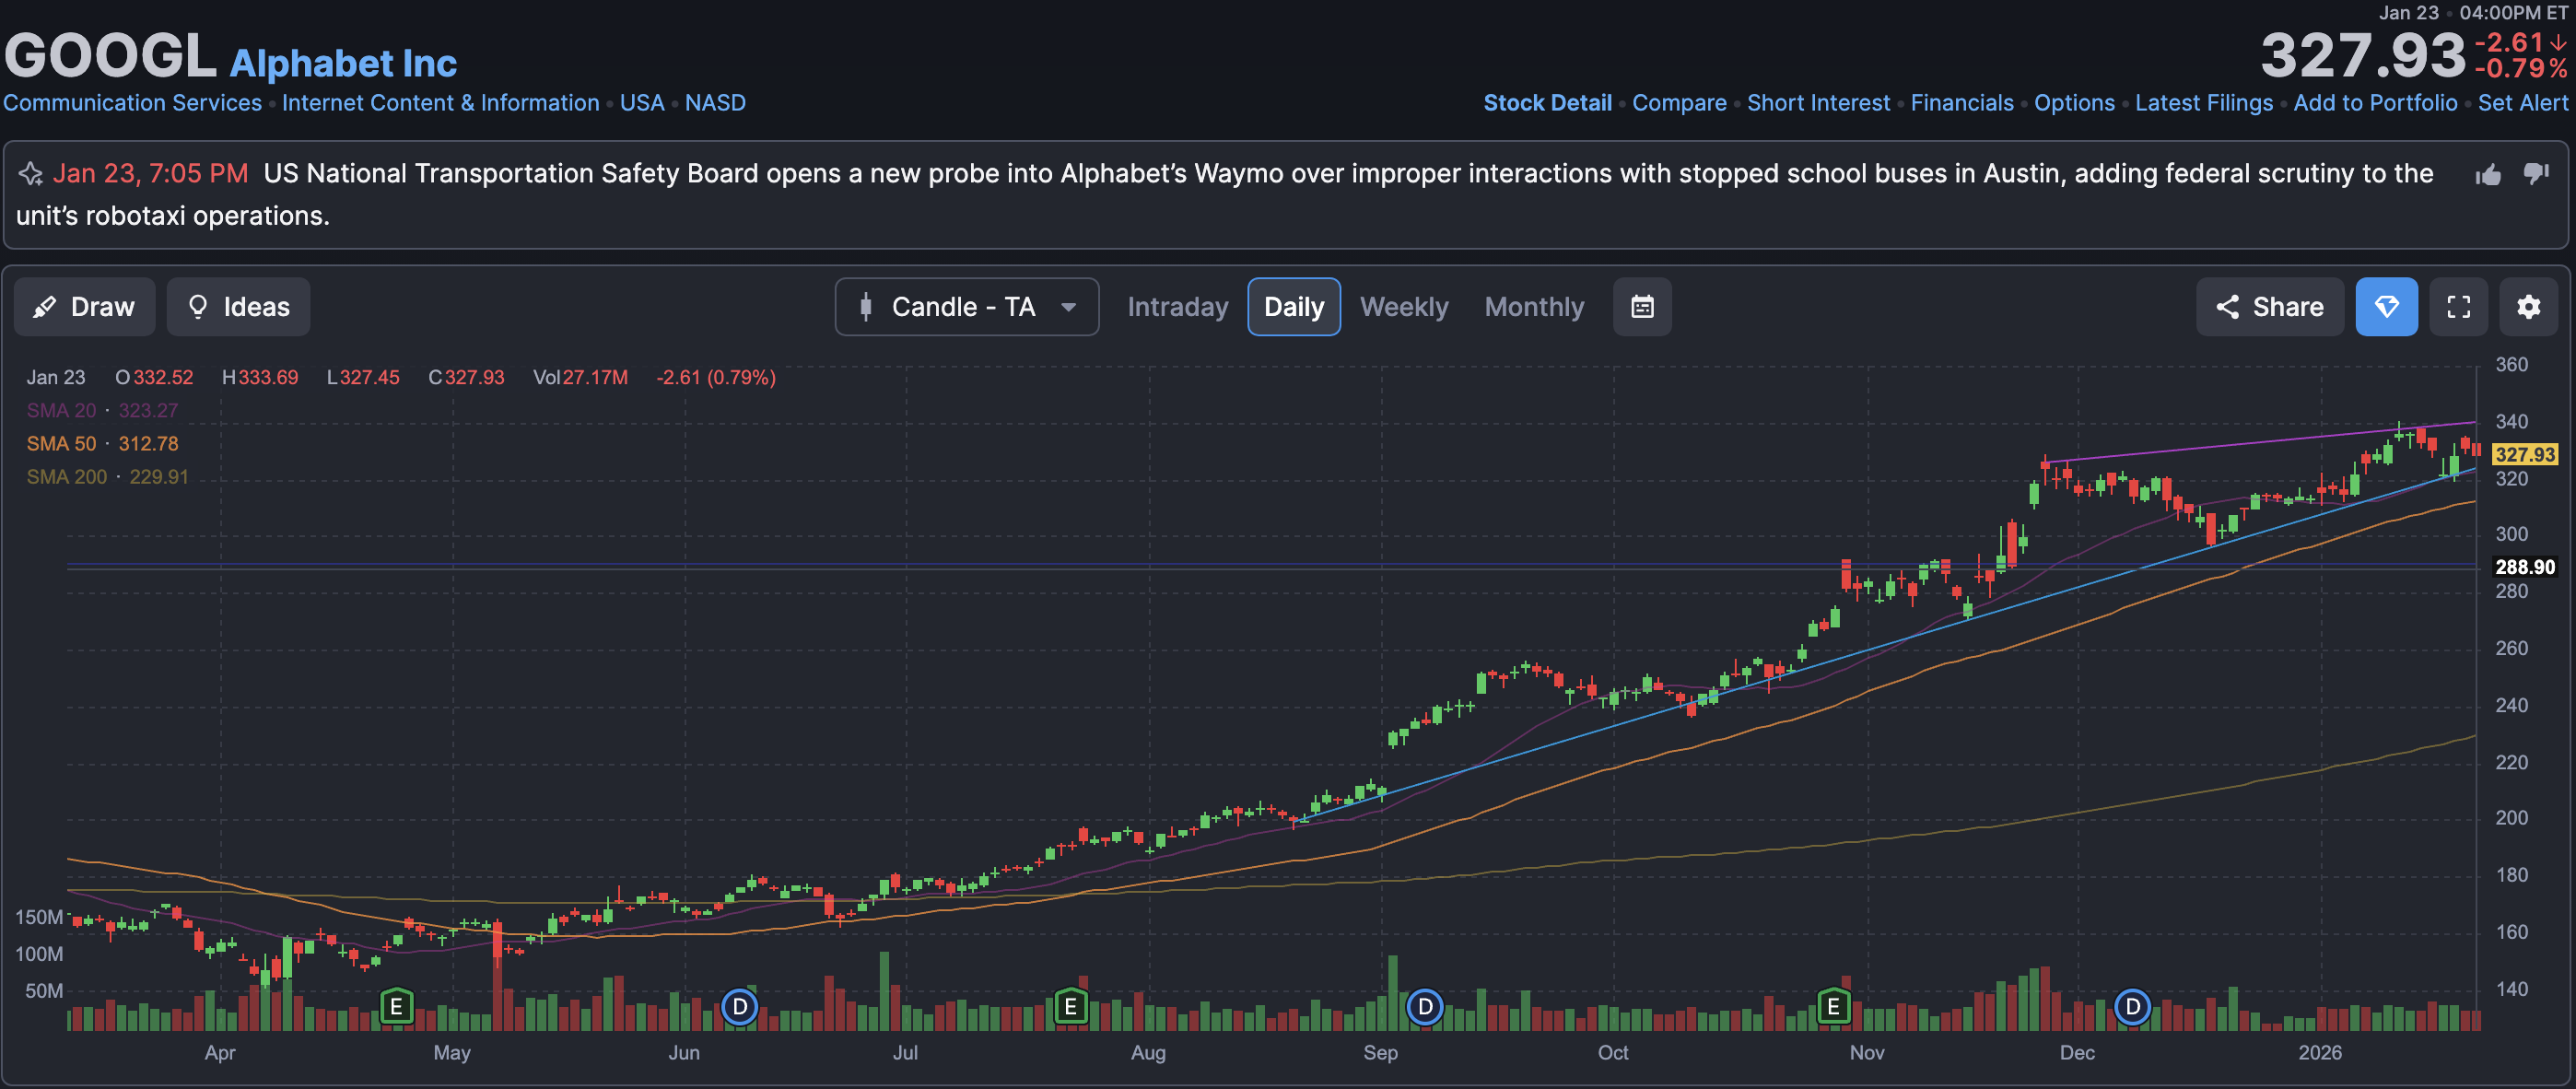Open the Ideas lightbulb button
Image resolution: width=2576 pixels, height=1089 pixels.
click(x=239, y=307)
